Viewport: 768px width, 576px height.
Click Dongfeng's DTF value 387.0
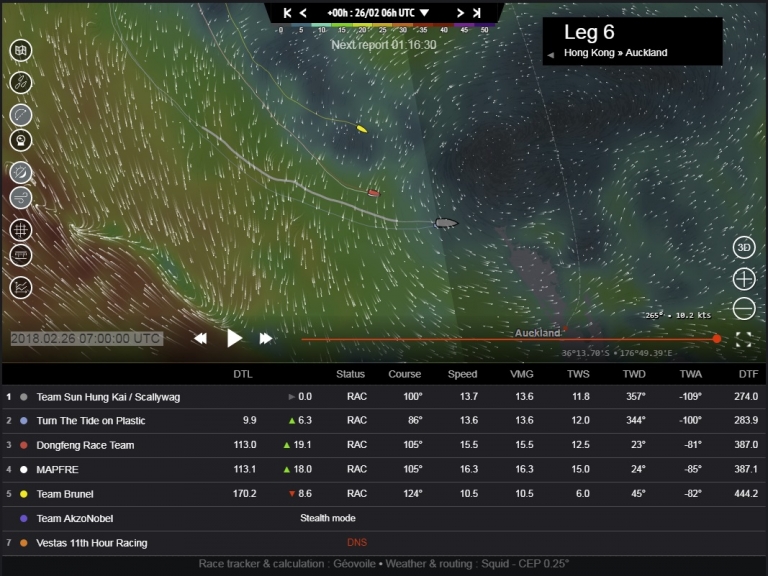click(x=745, y=445)
